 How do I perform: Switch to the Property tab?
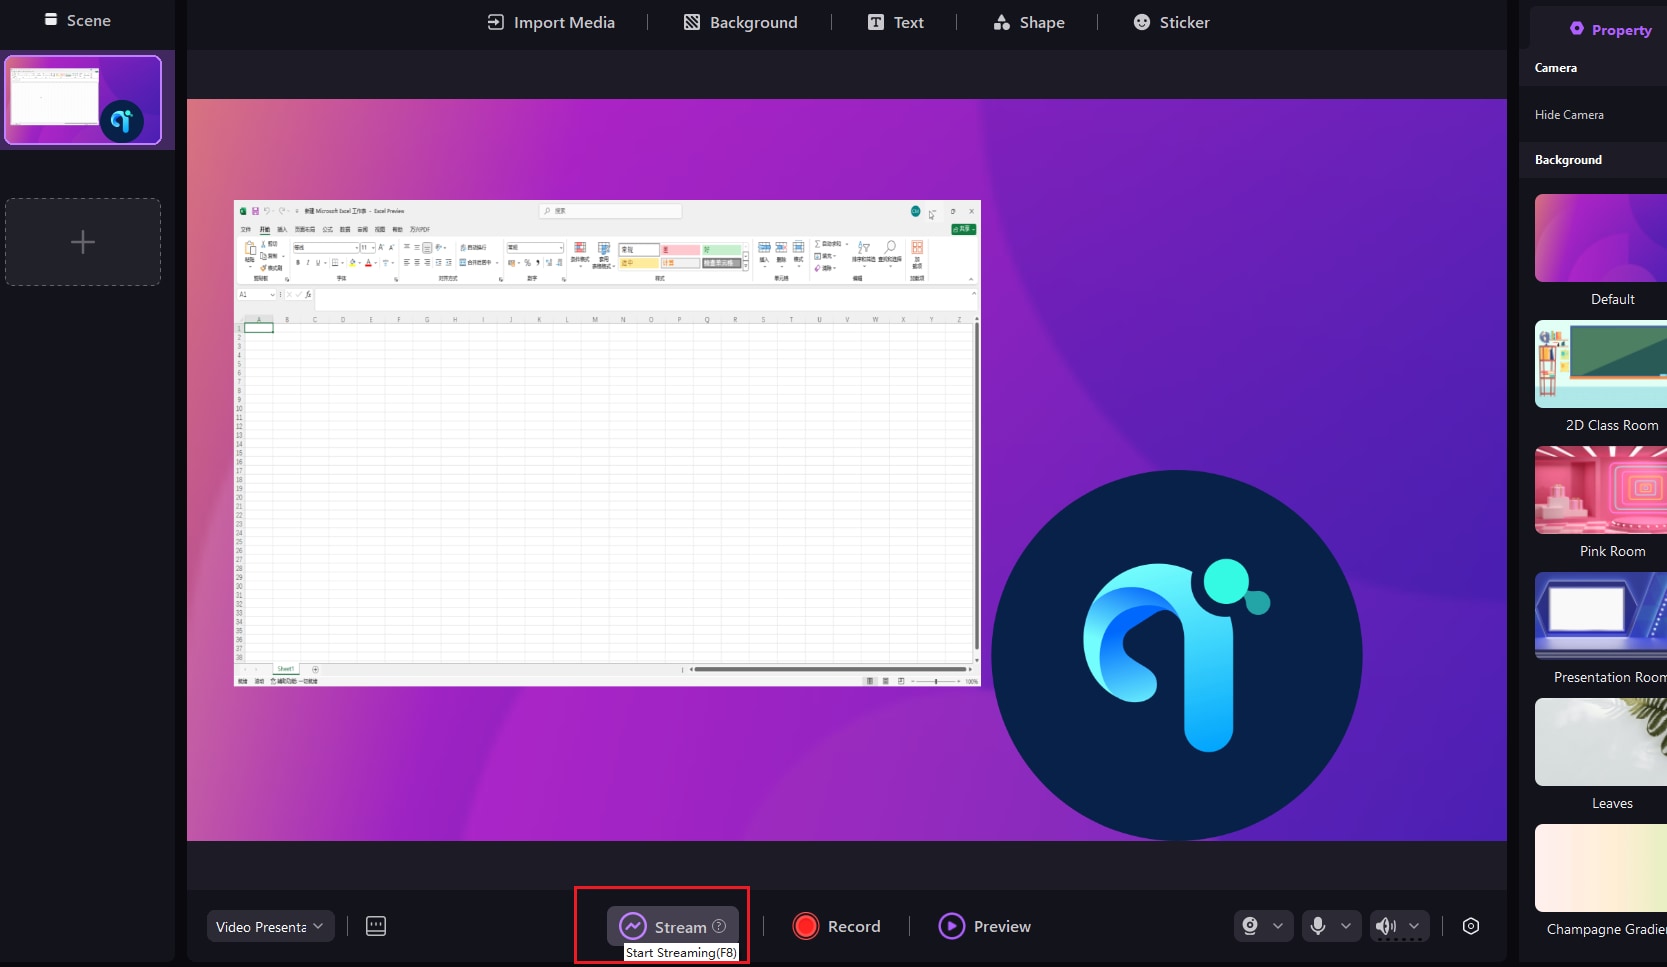pos(1610,30)
